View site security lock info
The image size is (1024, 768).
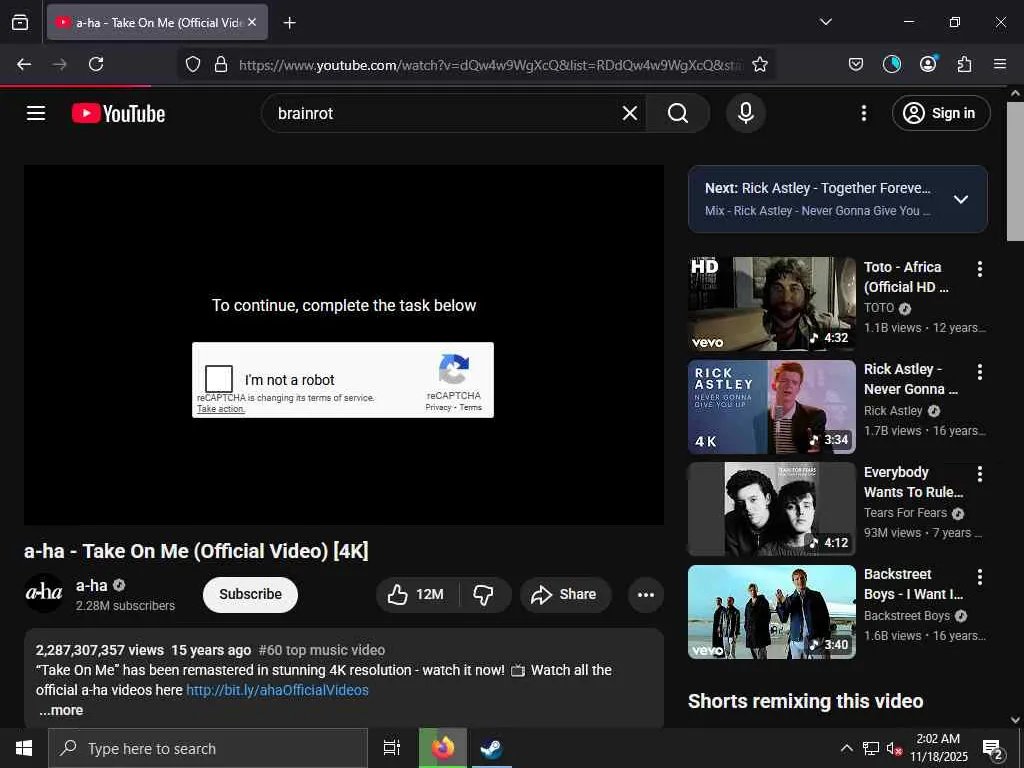pos(221,65)
